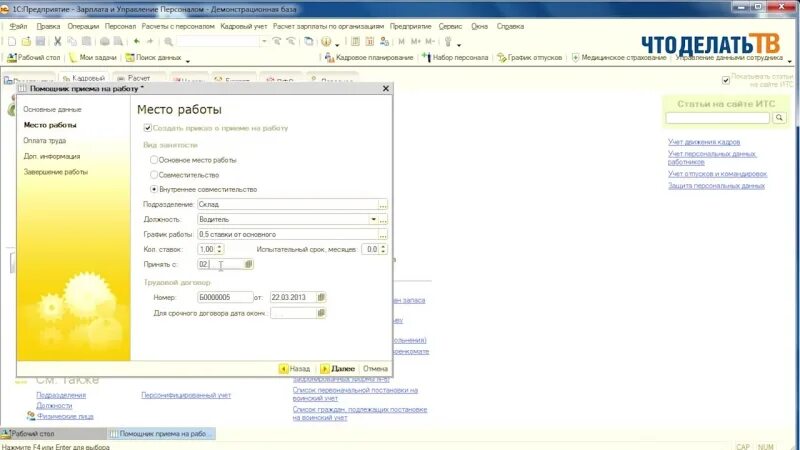This screenshot has height=450, width=800.
Task: Go to Оплата труда wizard step
Action: click(44, 140)
